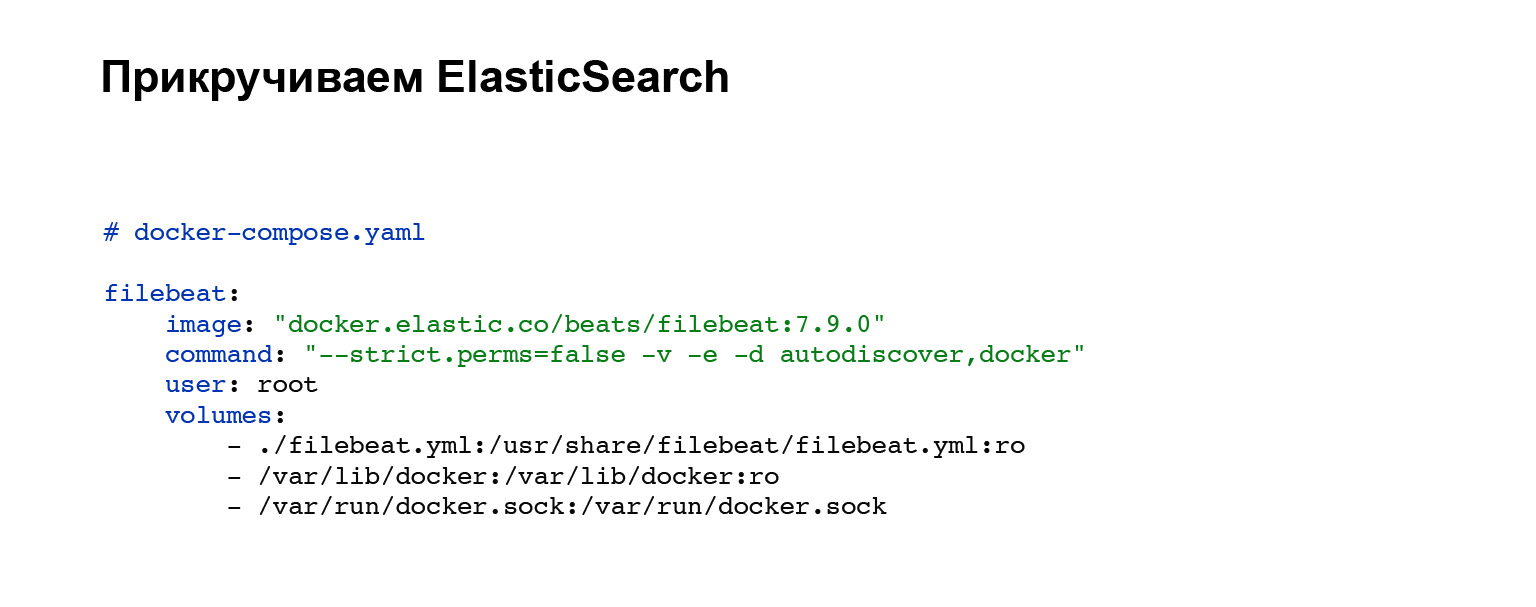Click the "user" key
The image size is (1536, 607).
click(x=195, y=385)
